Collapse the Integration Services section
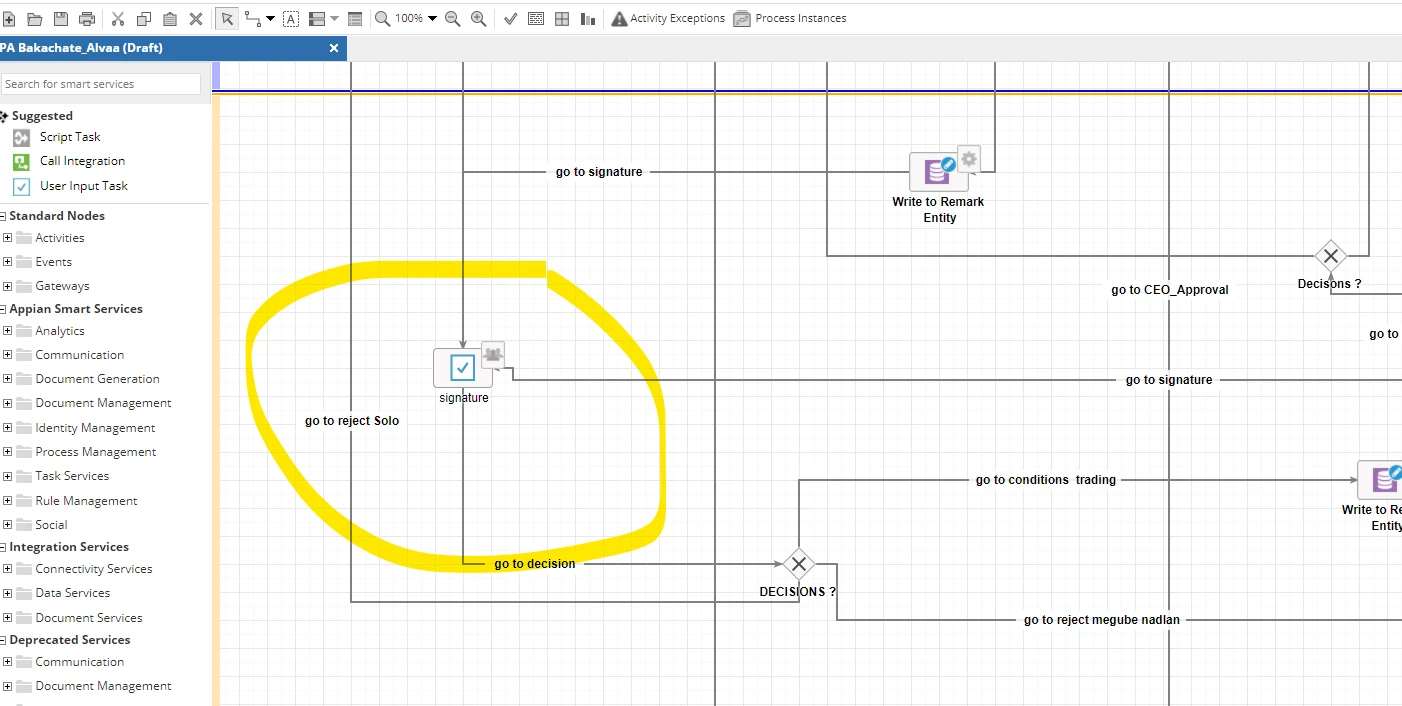This screenshot has height=706, width=1402. pyautogui.click(x=3, y=547)
